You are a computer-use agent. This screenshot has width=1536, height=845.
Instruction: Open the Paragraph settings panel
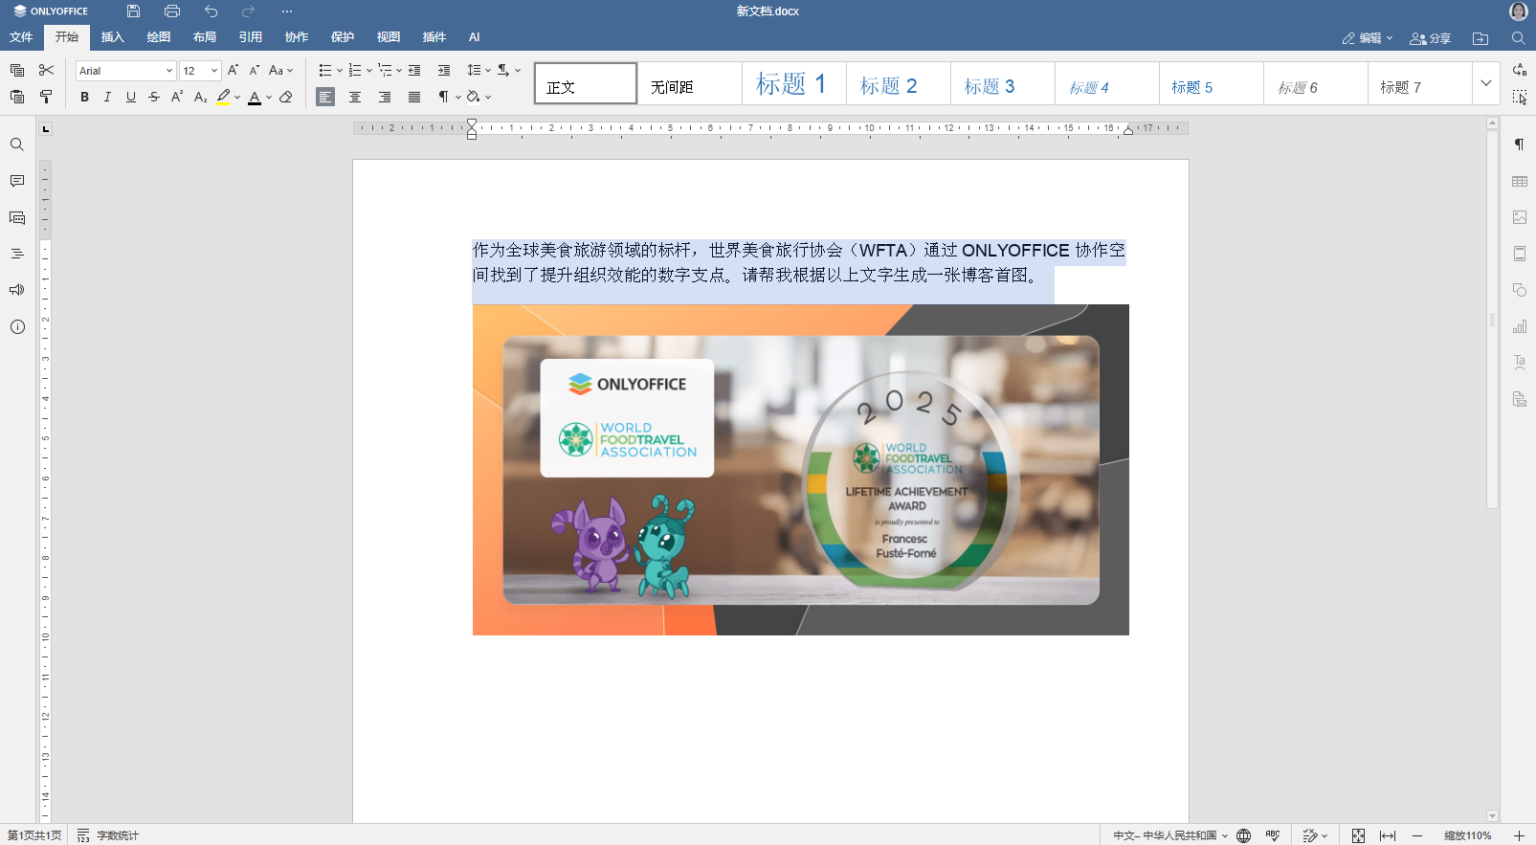coord(1520,144)
